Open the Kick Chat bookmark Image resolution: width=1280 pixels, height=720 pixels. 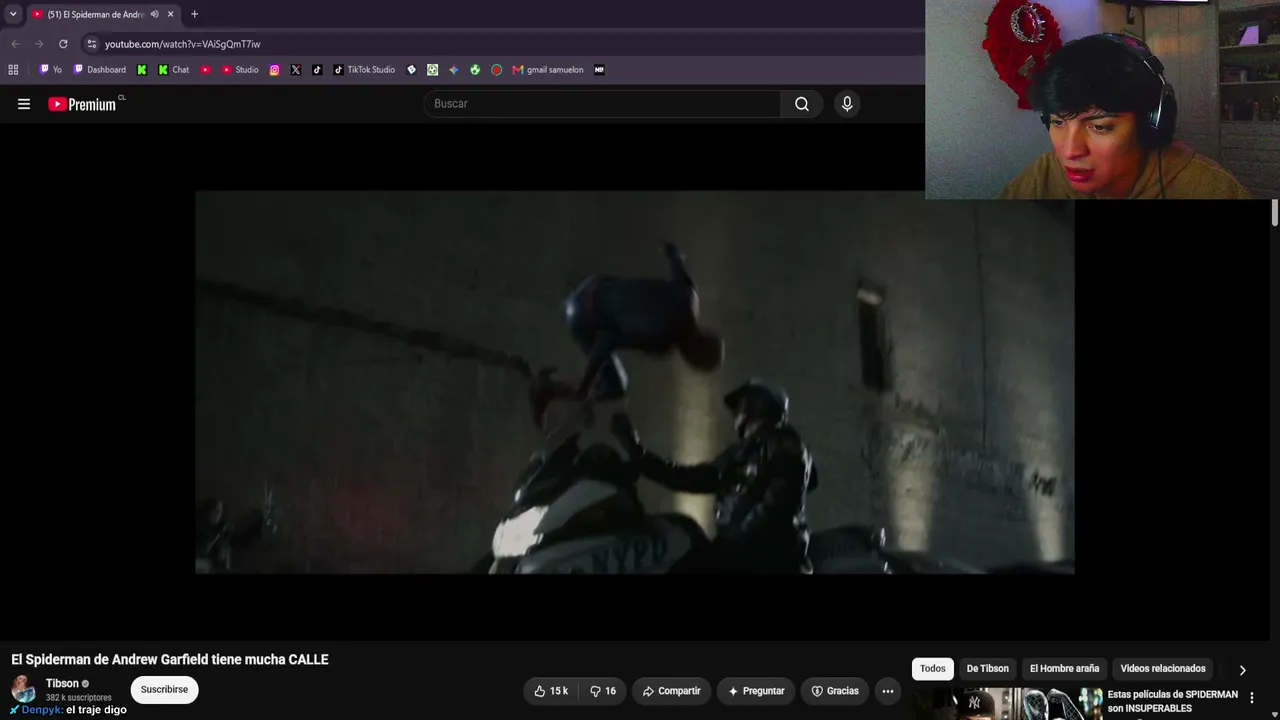(x=174, y=70)
